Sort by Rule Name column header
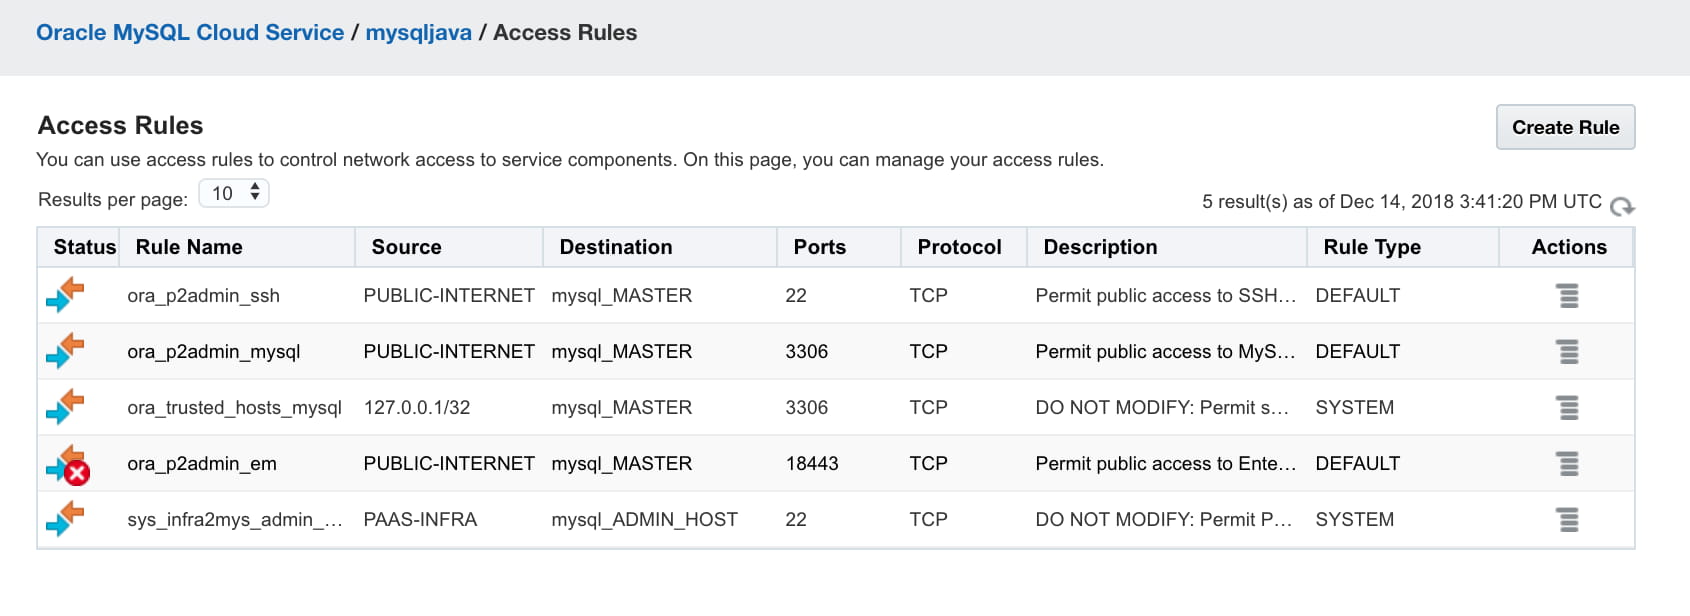1690x616 pixels. 189,247
